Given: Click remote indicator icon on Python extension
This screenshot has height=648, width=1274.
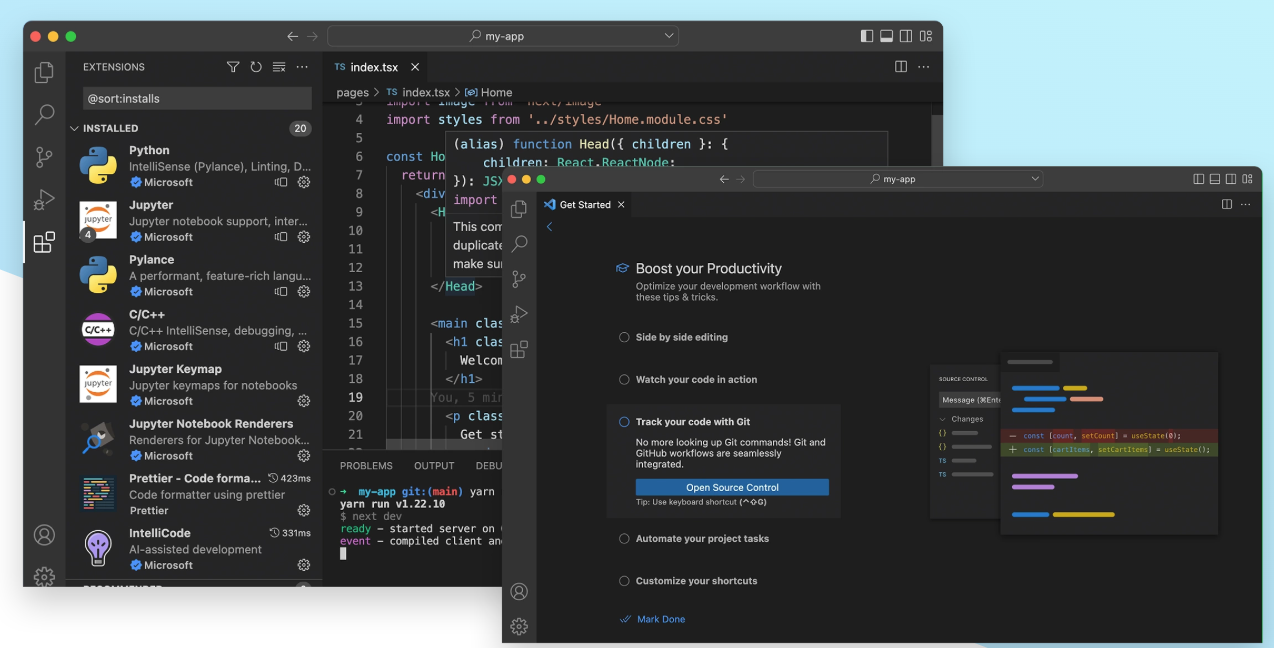Looking at the screenshot, I should point(281,182).
